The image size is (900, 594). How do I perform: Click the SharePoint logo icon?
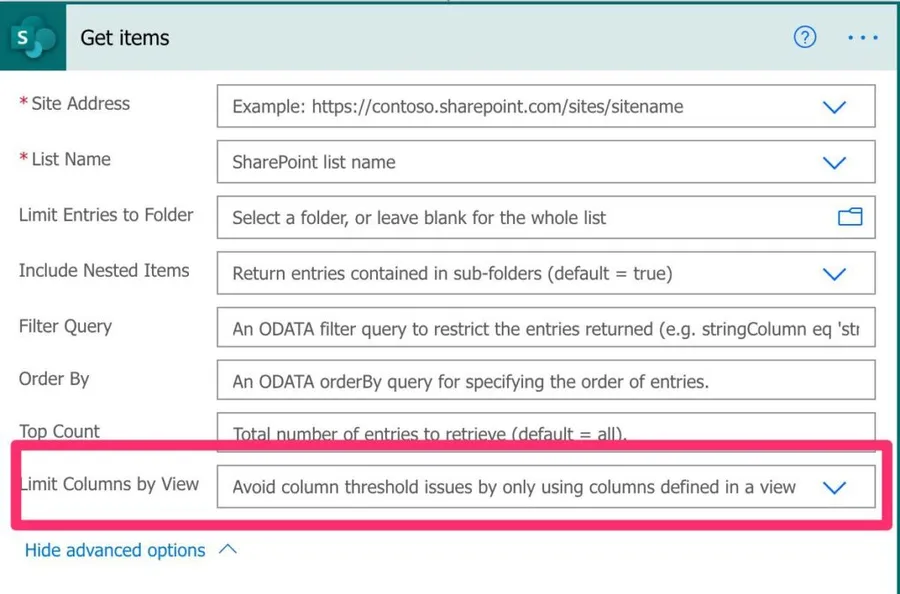[33, 38]
